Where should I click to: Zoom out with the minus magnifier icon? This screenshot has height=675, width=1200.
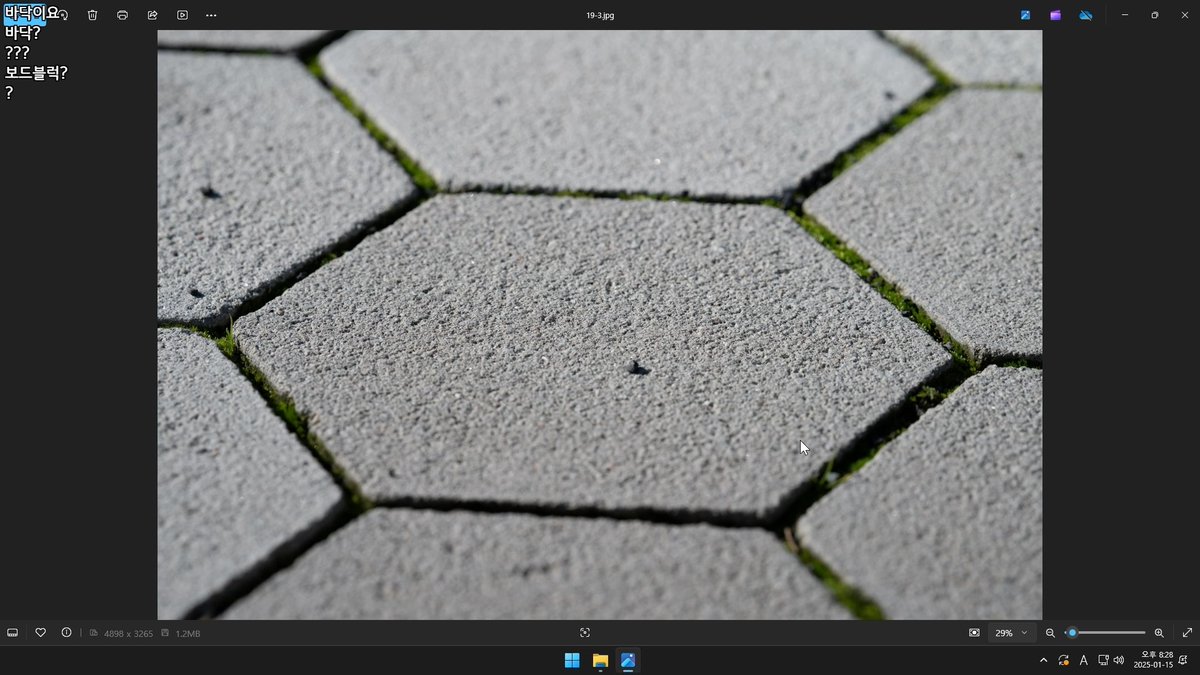(x=1050, y=632)
